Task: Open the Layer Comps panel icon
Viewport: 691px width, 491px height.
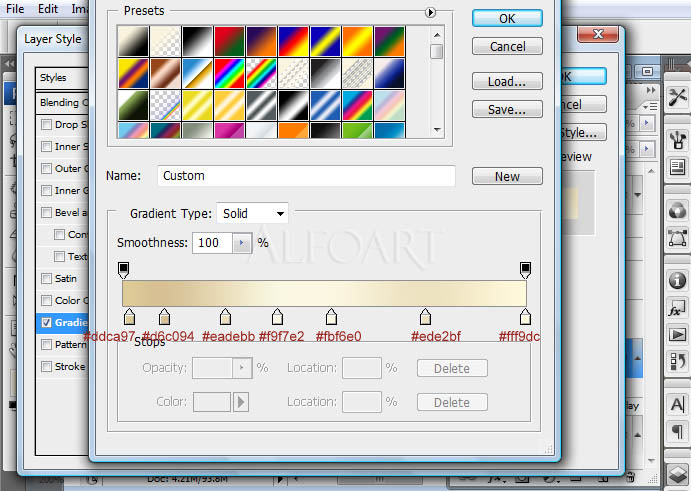Action: pyautogui.click(x=677, y=167)
